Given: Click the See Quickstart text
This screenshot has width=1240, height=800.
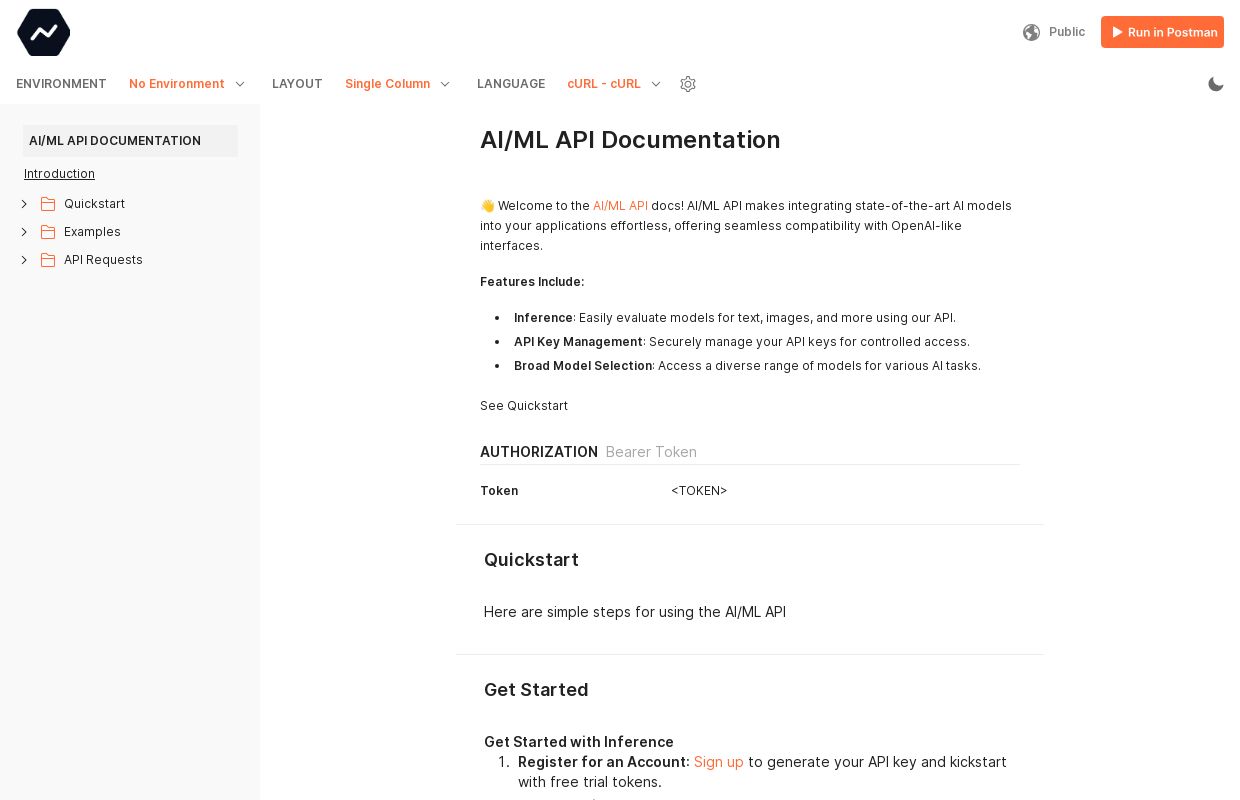Looking at the screenshot, I should [524, 406].
